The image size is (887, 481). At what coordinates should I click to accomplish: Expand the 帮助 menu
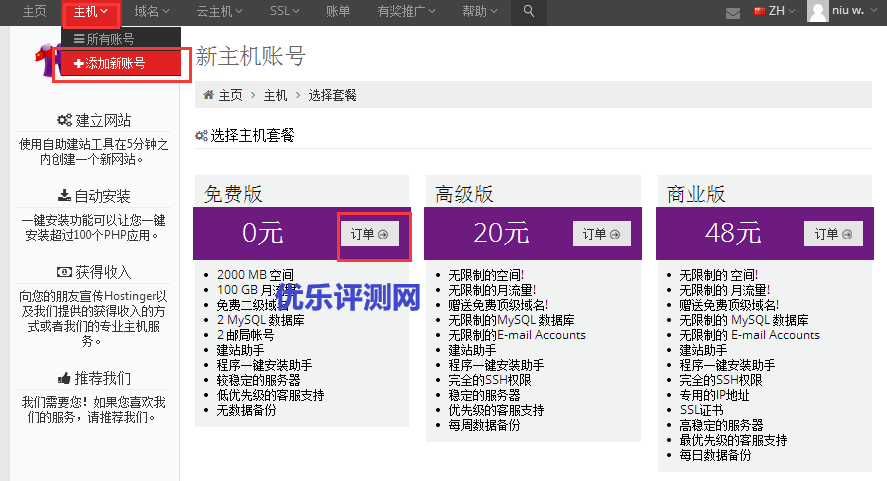coord(482,12)
